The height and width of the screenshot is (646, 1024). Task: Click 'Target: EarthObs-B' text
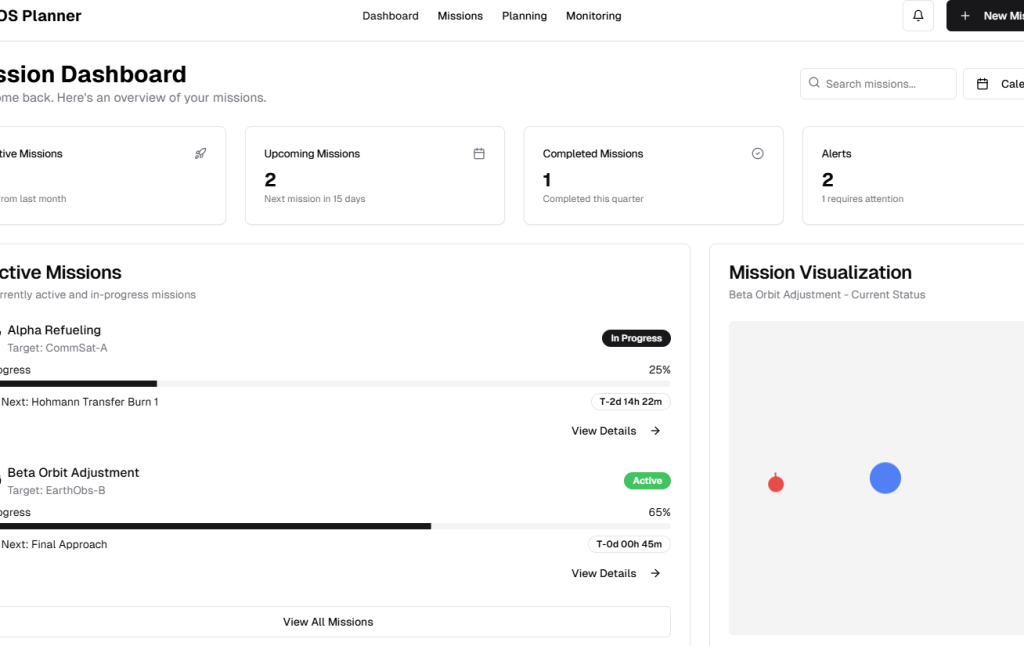[56, 491]
